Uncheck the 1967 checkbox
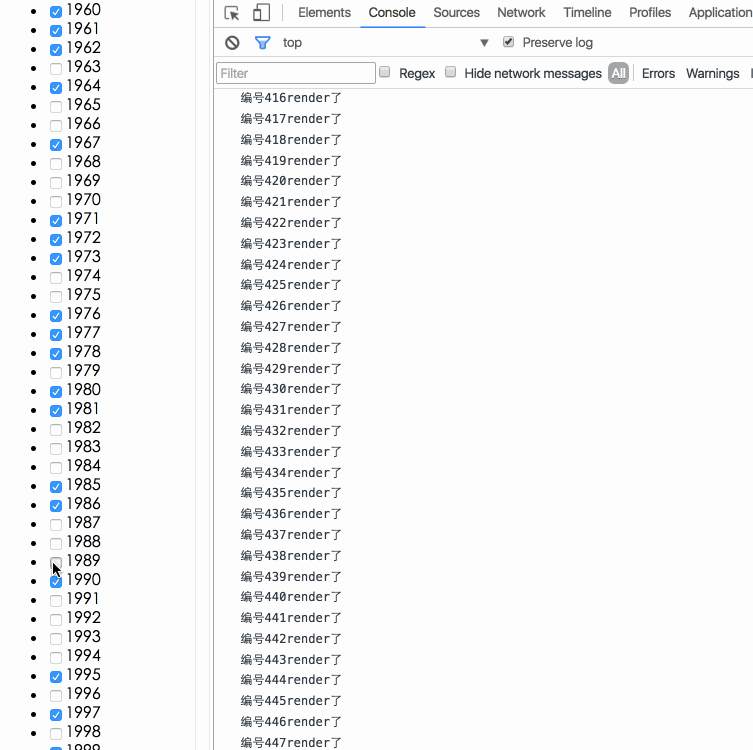Image resolution: width=753 pixels, height=750 pixels. [56, 145]
